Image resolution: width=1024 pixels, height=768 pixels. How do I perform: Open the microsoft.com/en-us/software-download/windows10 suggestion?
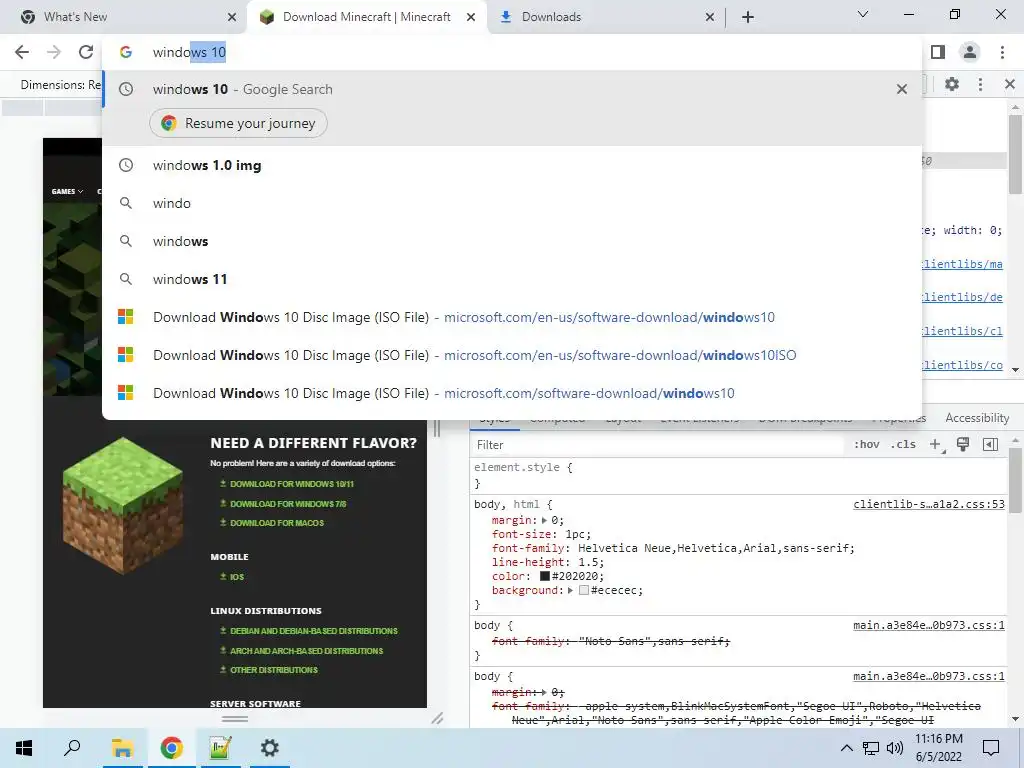pos(512,317)
